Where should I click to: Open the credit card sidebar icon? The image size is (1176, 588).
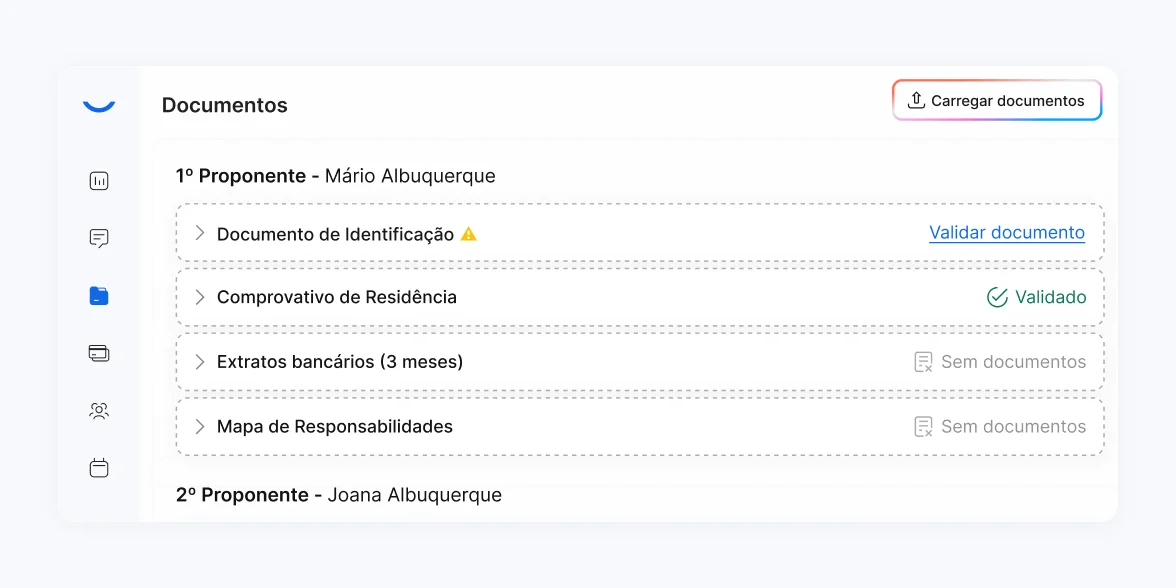click(99, 353)
